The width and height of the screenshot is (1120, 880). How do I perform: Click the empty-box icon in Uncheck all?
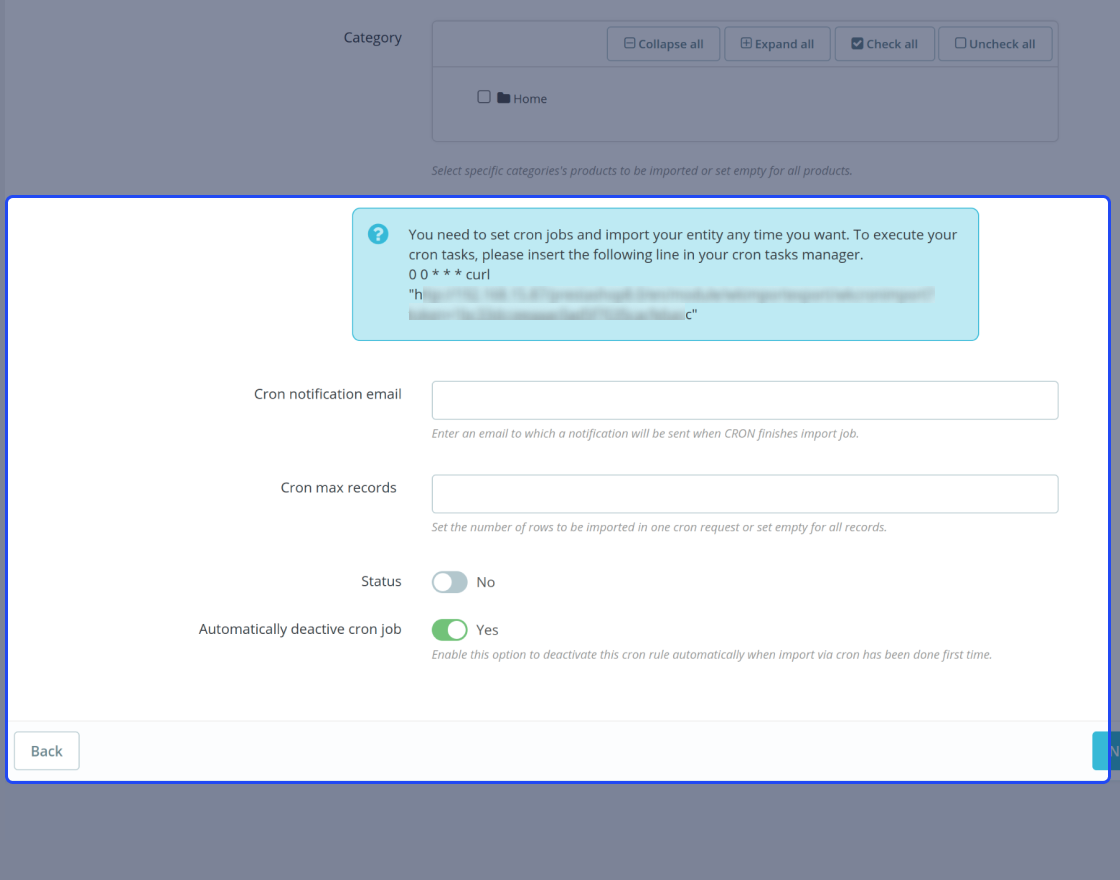coord(961,44)
